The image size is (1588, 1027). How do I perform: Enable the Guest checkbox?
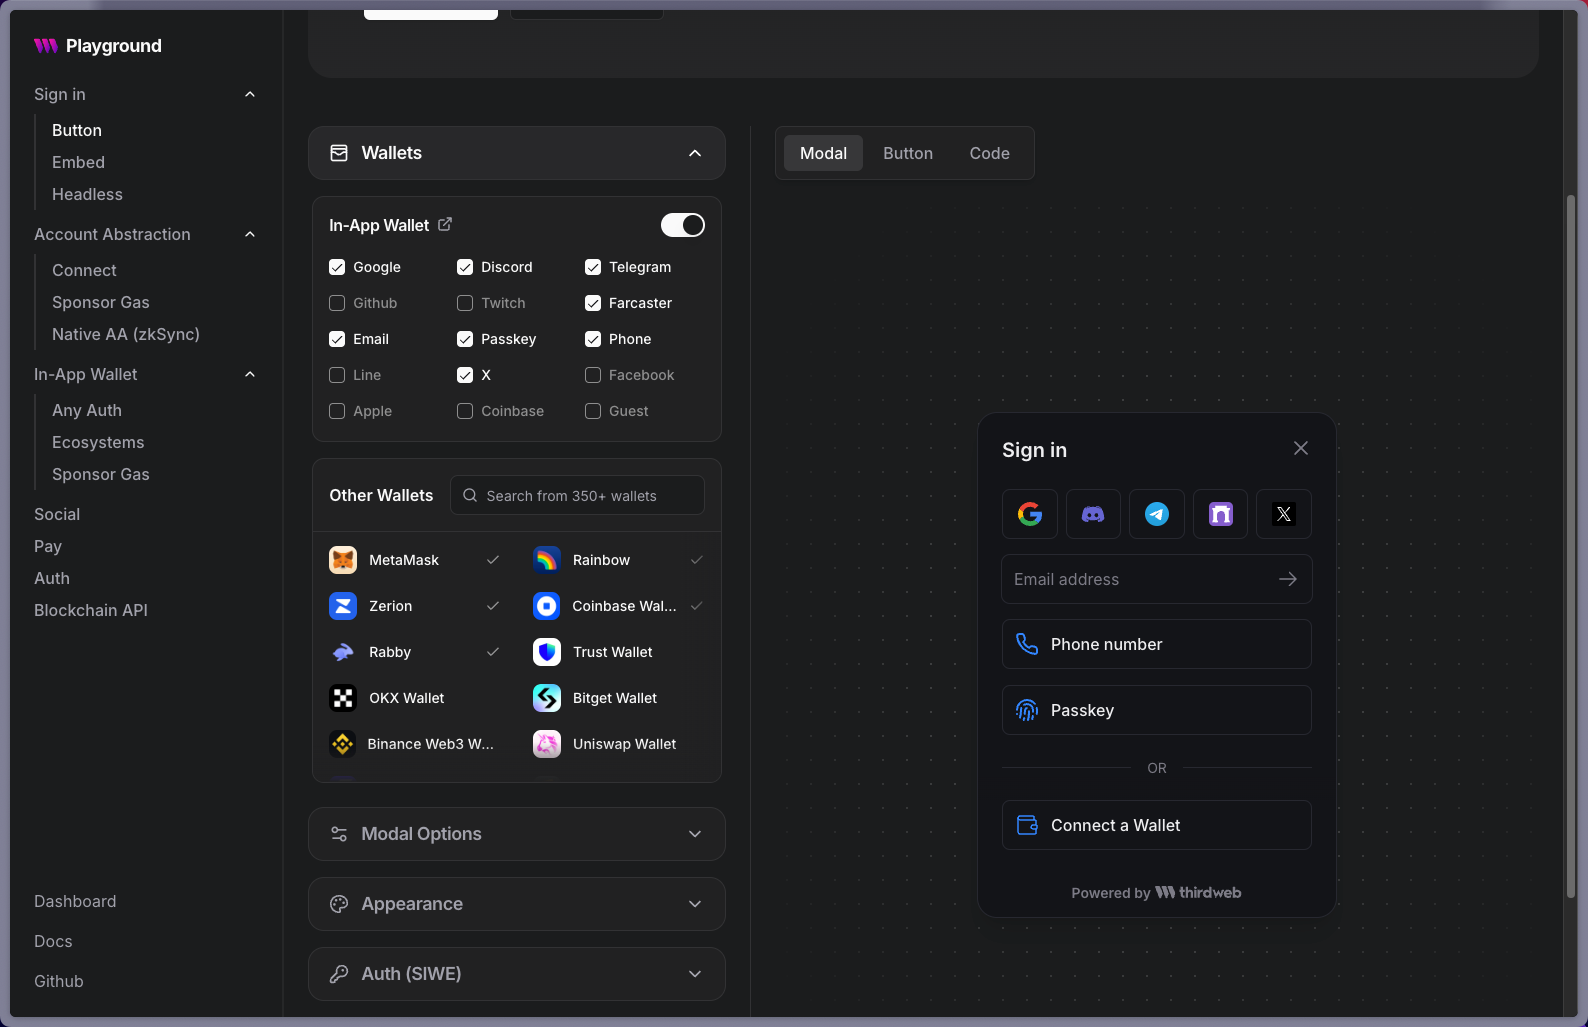(593, 411)
